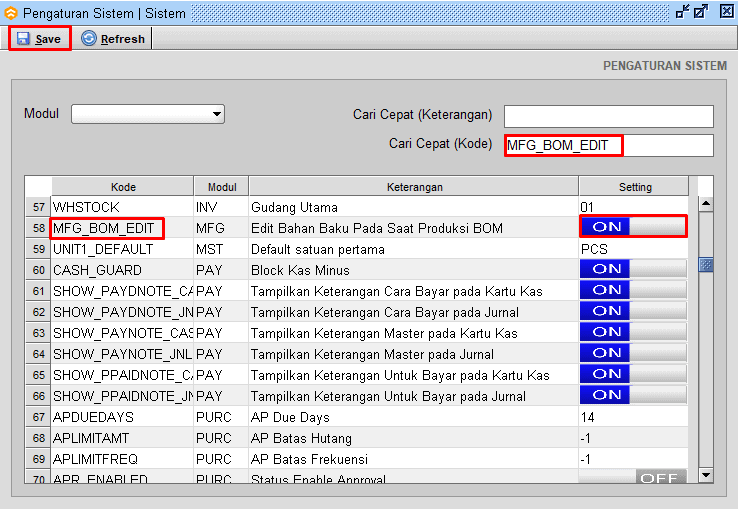Toggle Status Enable Approval OFF switch
The height and width of the screenshot is (509, 738).
[x=633, y=476]
